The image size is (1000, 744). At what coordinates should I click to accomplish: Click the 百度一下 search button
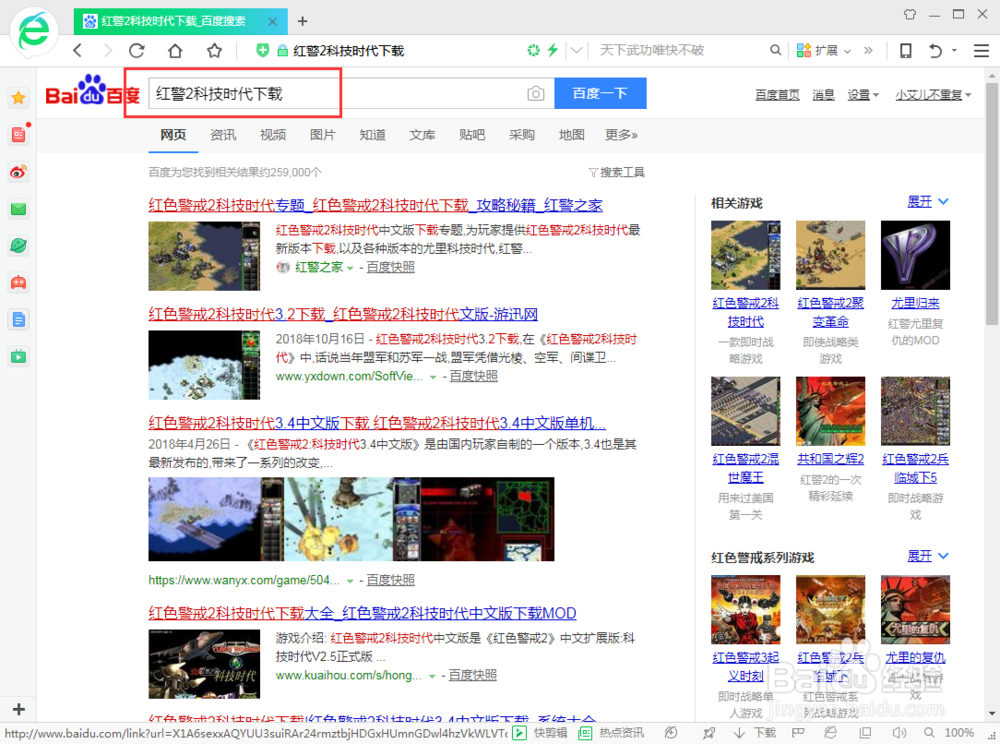point(600,93)
